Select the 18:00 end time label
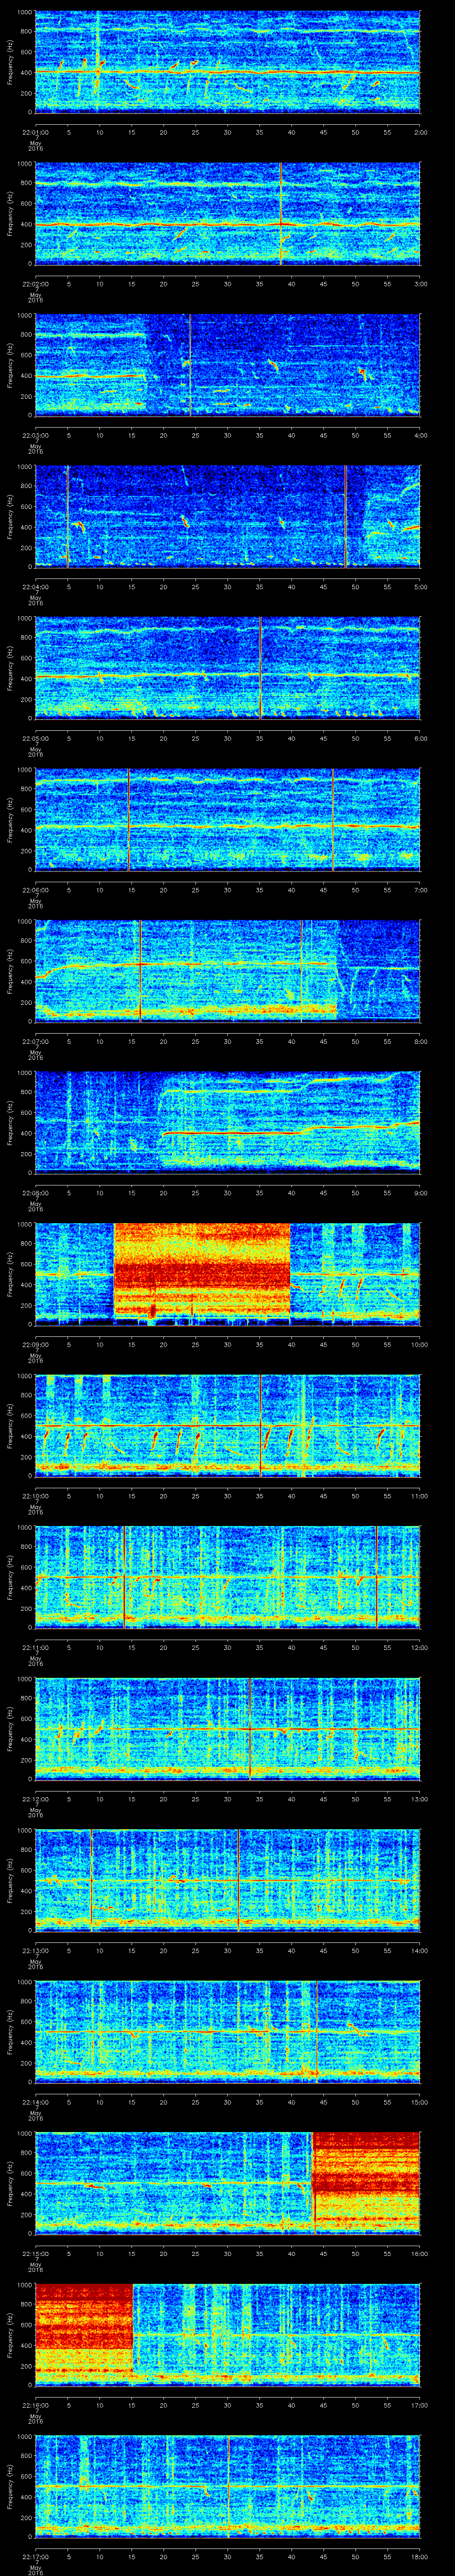The image size is (455, 2576). [419, 2556]
